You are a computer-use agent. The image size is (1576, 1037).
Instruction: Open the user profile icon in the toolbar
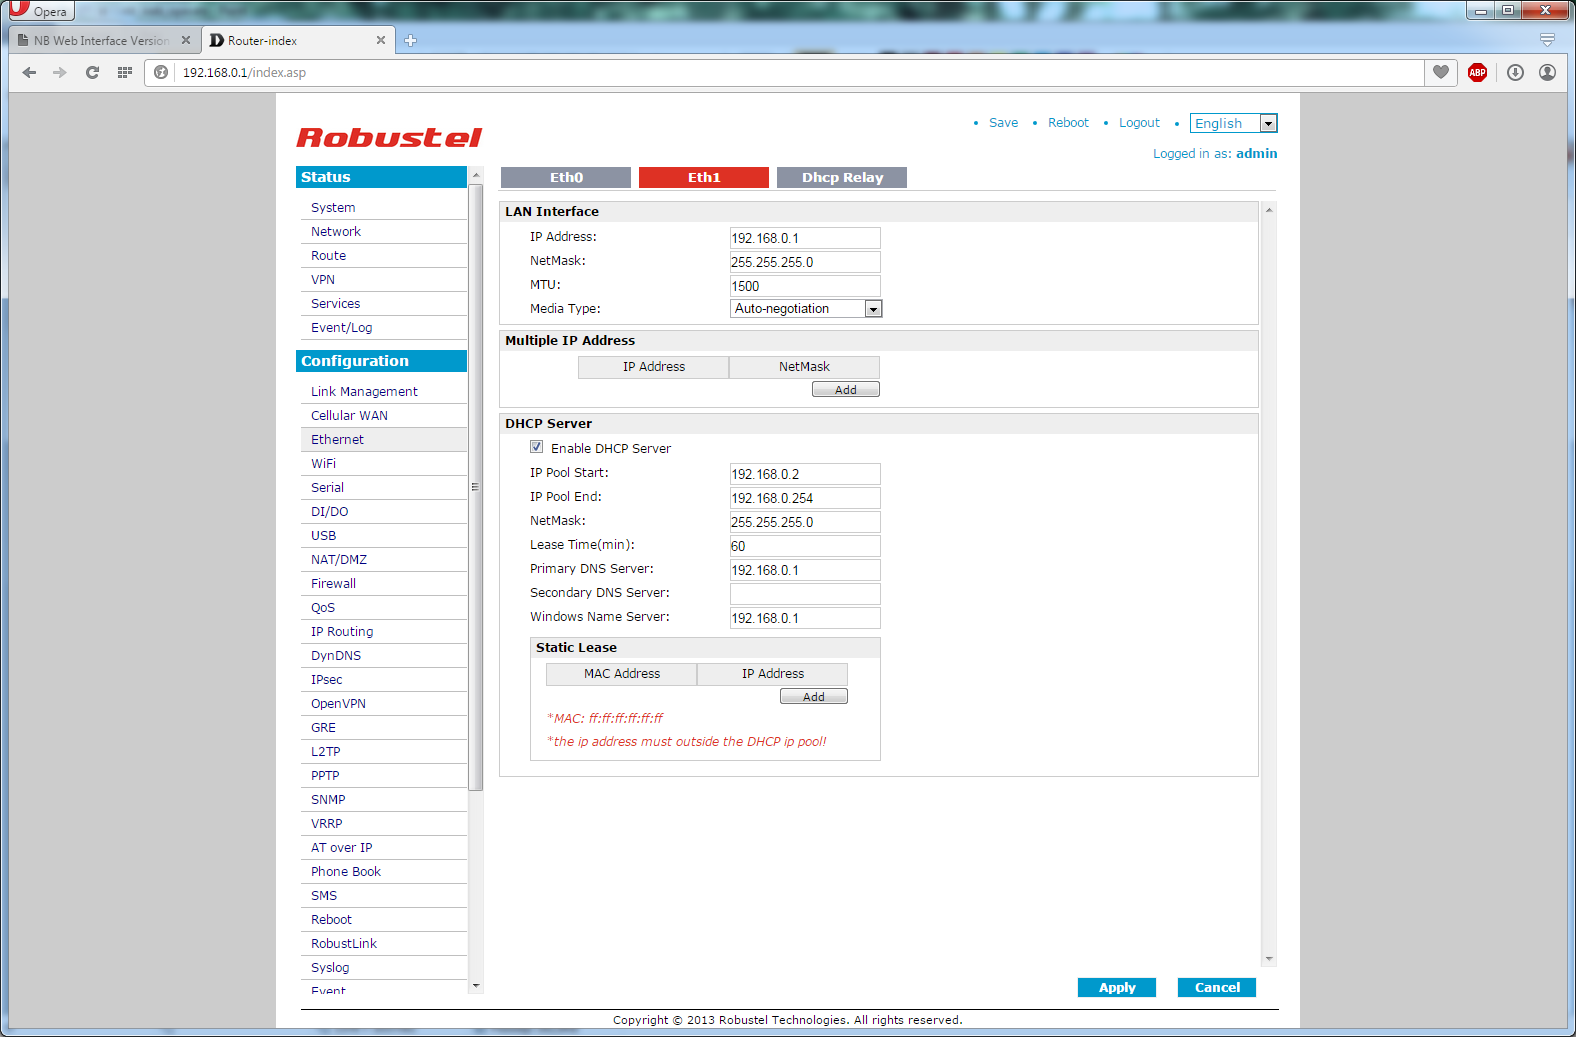(1547, 72)
